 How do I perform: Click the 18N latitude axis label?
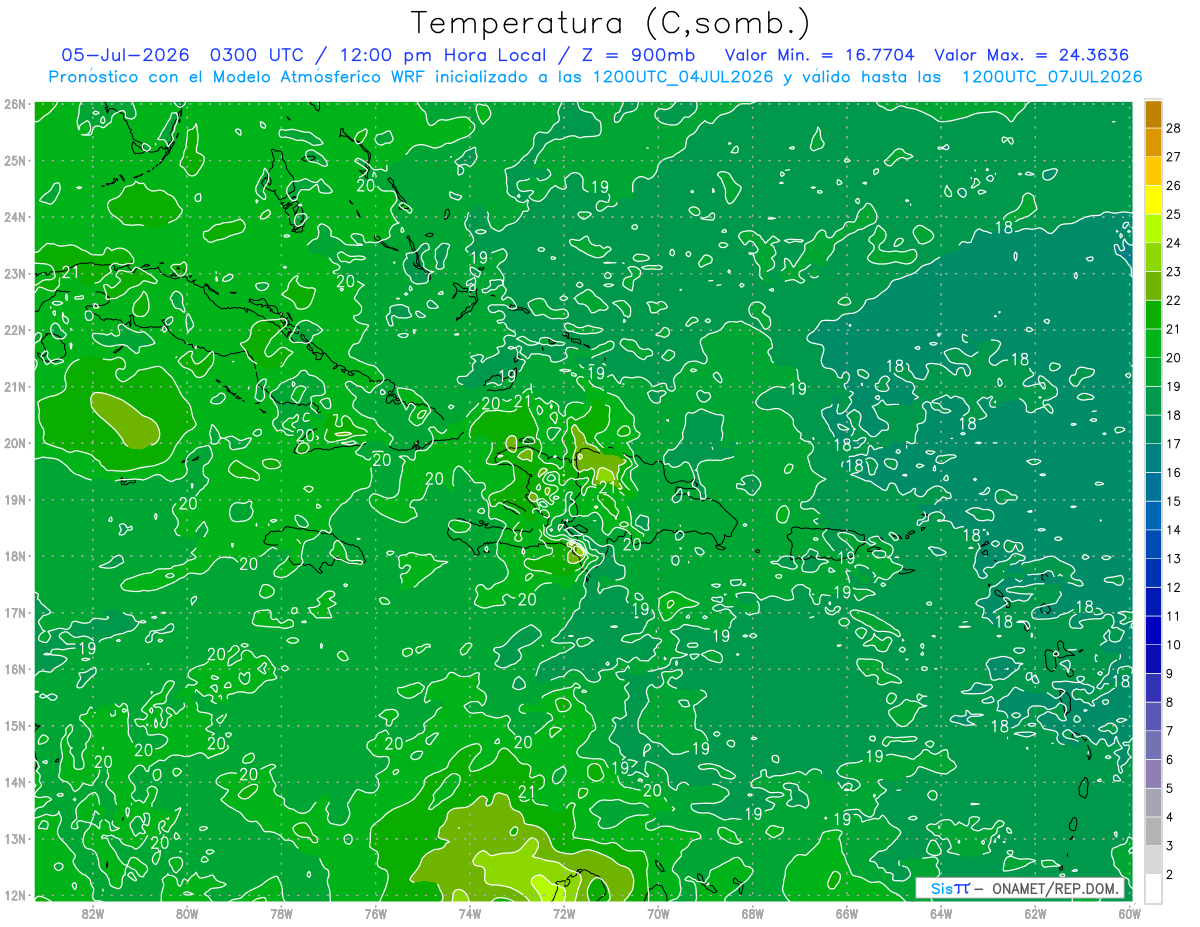[15, 556]
